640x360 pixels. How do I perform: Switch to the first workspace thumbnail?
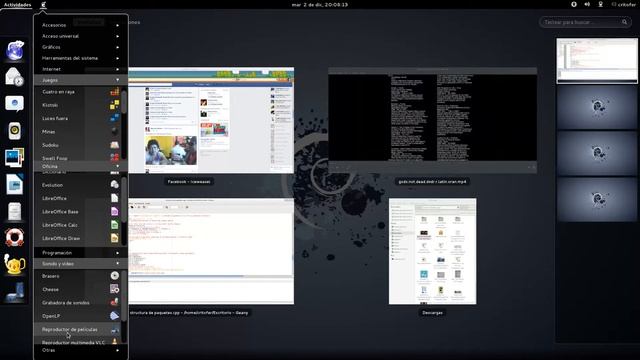pyautogui.click(x=597, y=61)
